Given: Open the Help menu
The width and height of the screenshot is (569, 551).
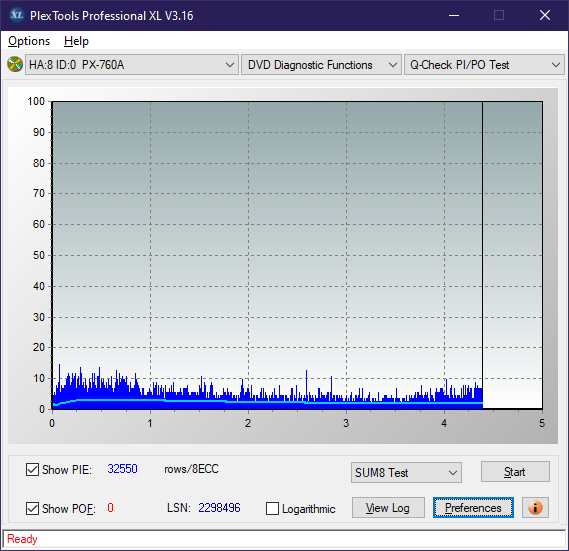Looking at the screenshot, I should click(x=76, y=41).
